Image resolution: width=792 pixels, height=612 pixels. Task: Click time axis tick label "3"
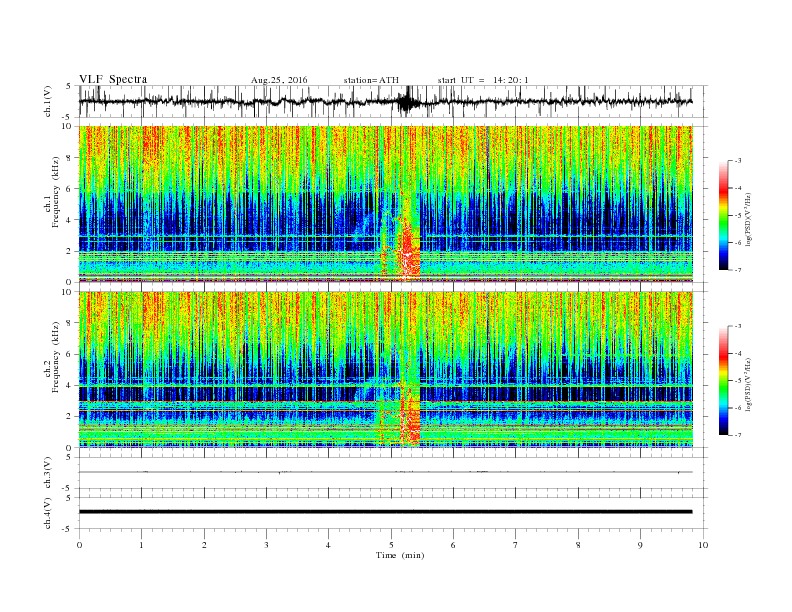(266, 545)
